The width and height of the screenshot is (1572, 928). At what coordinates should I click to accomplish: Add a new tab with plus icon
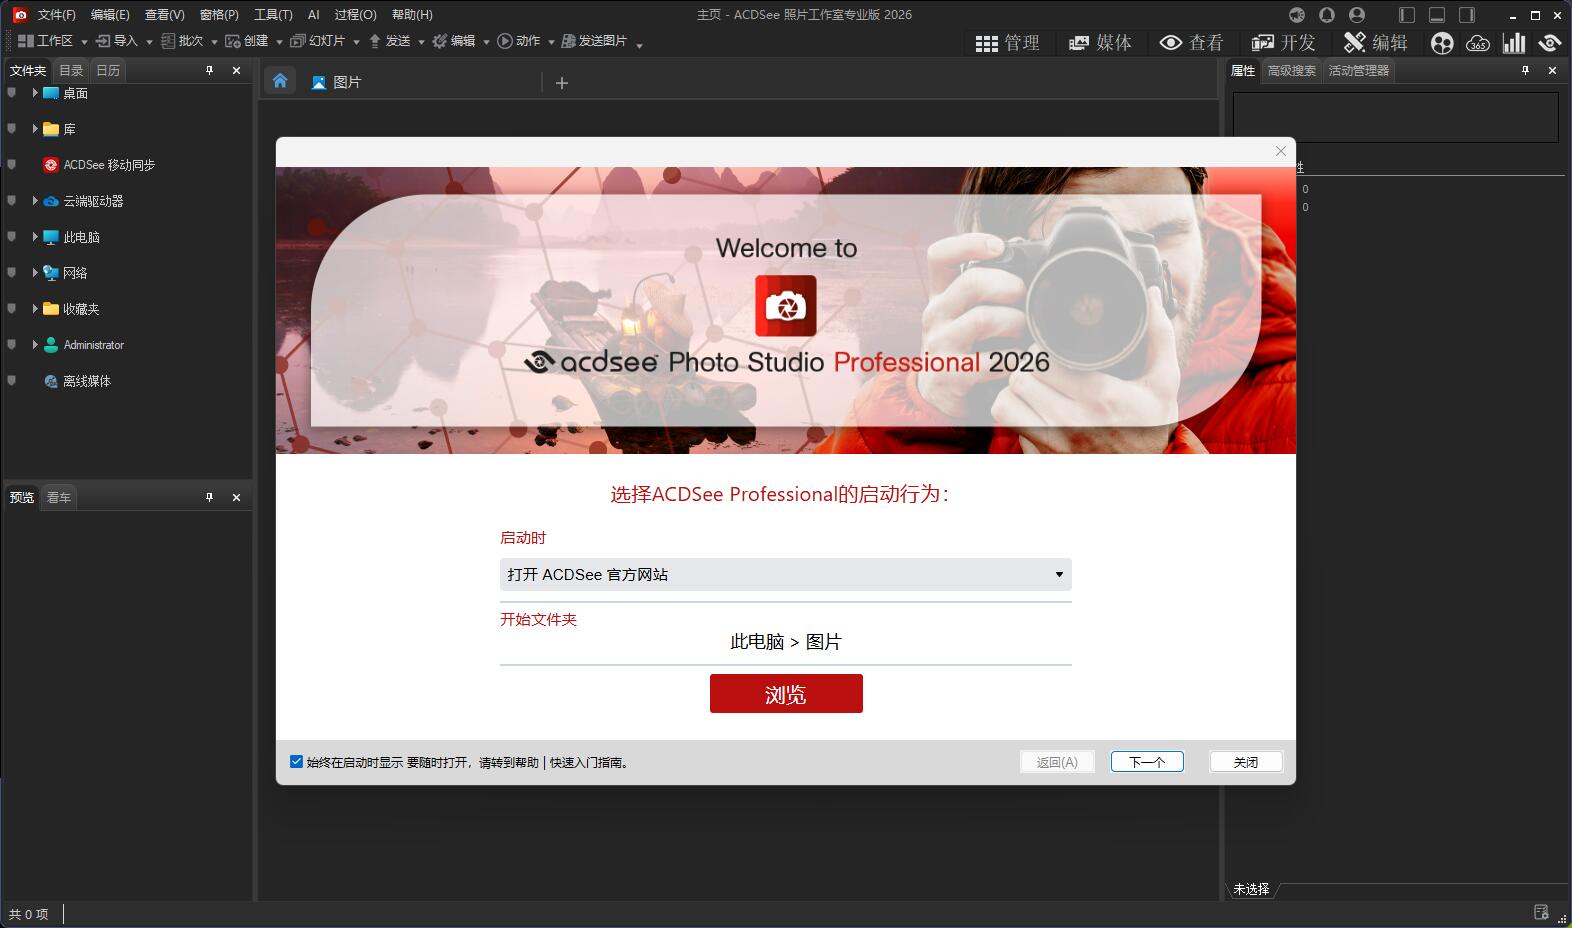562,83
